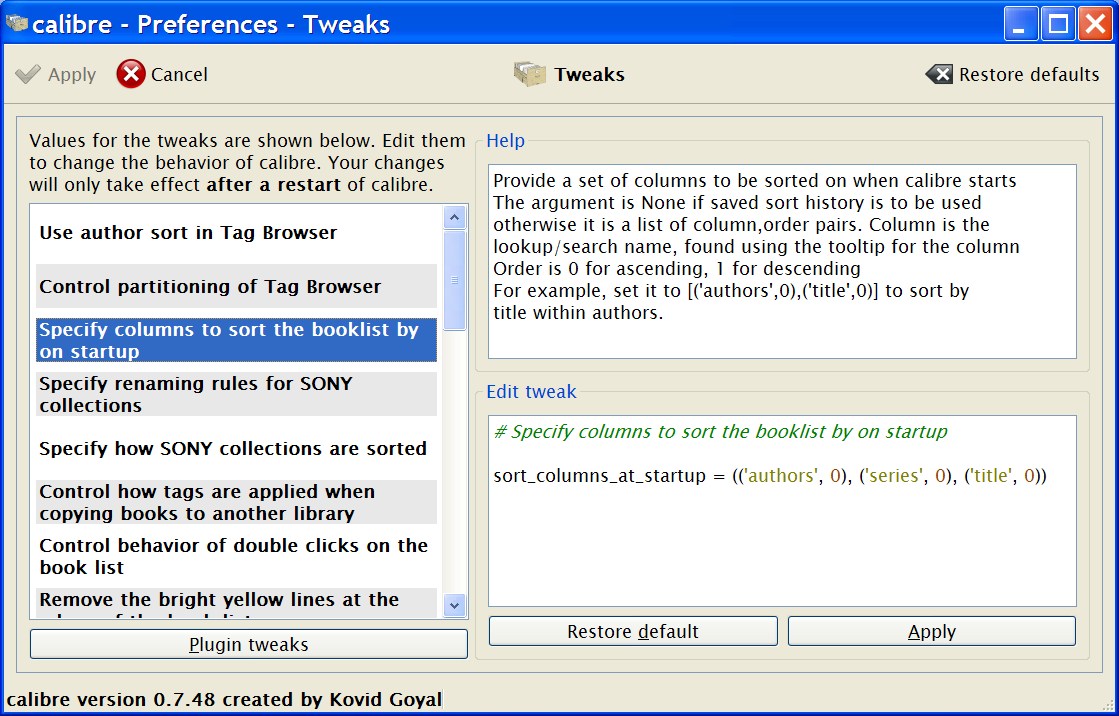Viewport: 1119px width, 716px height.
Task: Click the Tweaks header icon
Action: [x=530, y=74]
